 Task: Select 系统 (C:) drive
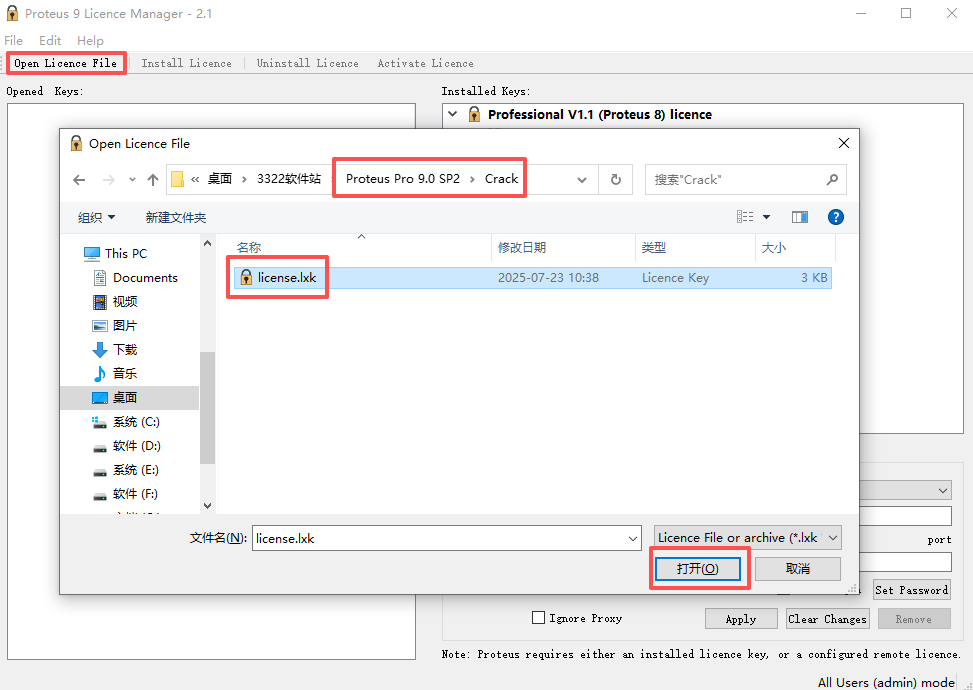[127, 422]
